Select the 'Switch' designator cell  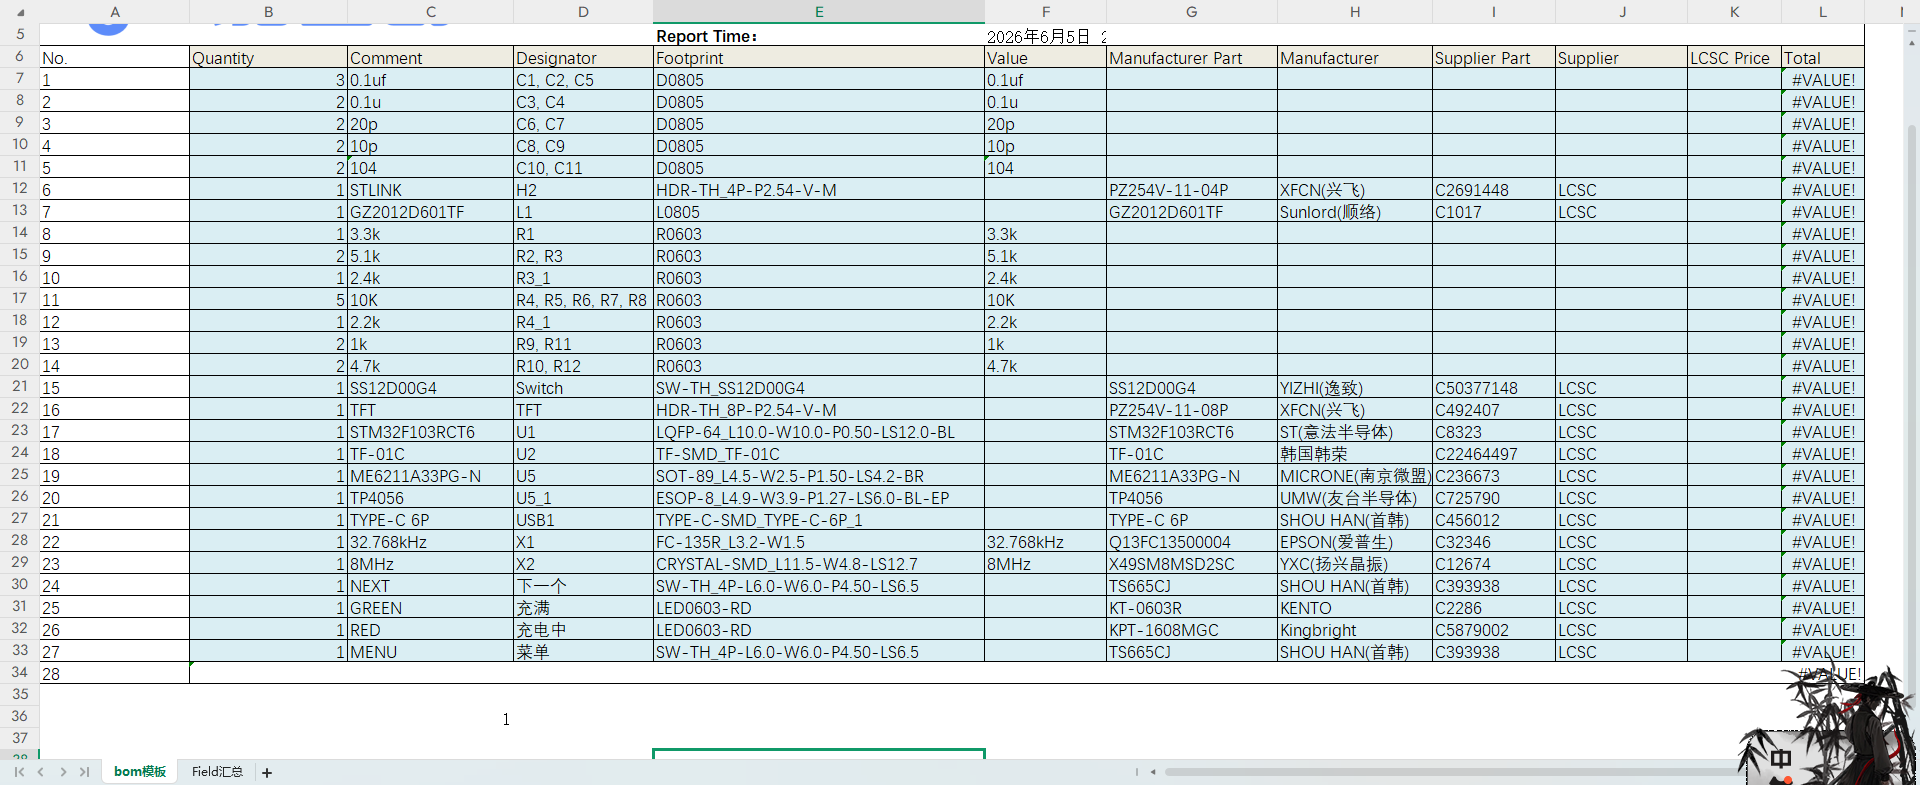(584, 388)
